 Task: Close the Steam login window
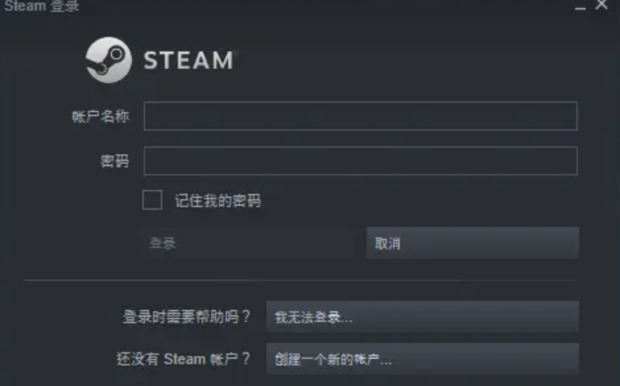point(601,5)
